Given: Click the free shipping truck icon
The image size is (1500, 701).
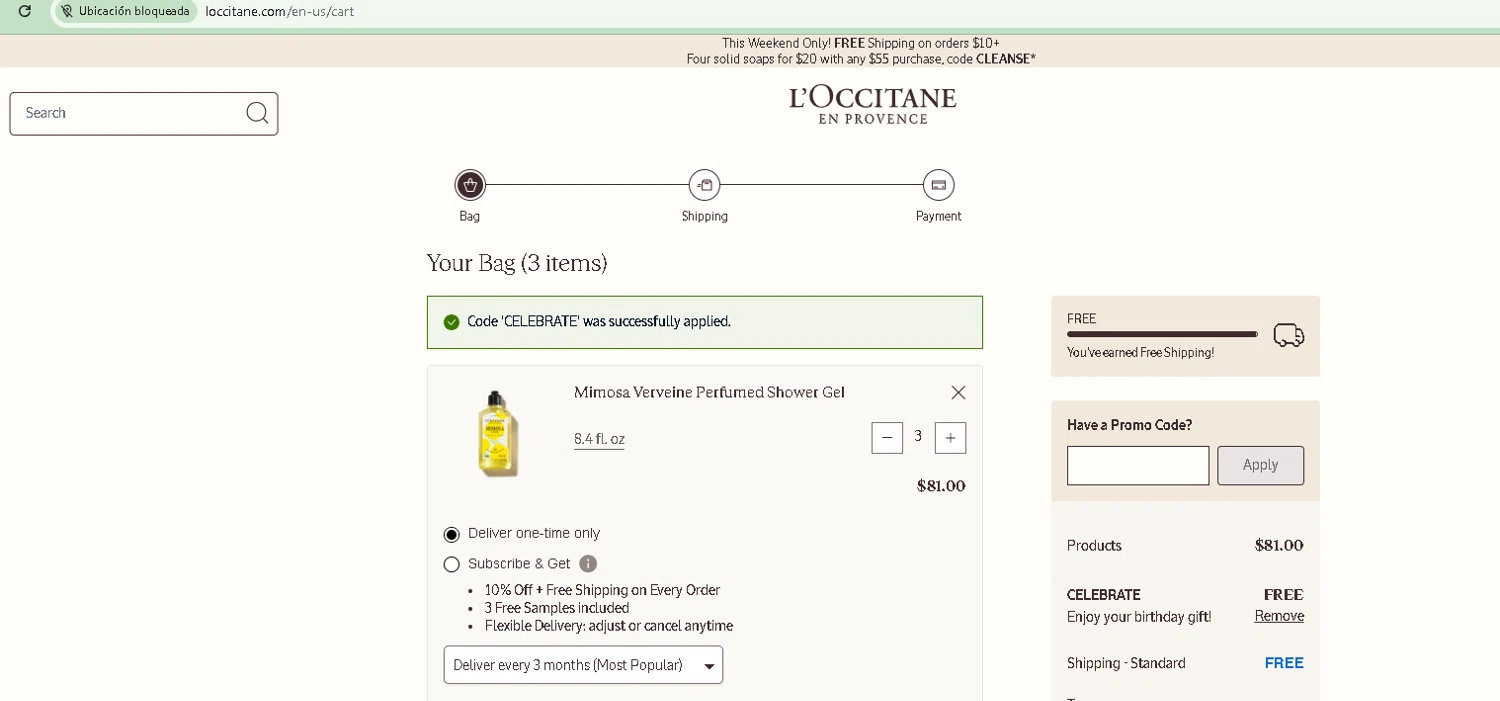Looking at the screenshot, I should tap(1288, 335).
